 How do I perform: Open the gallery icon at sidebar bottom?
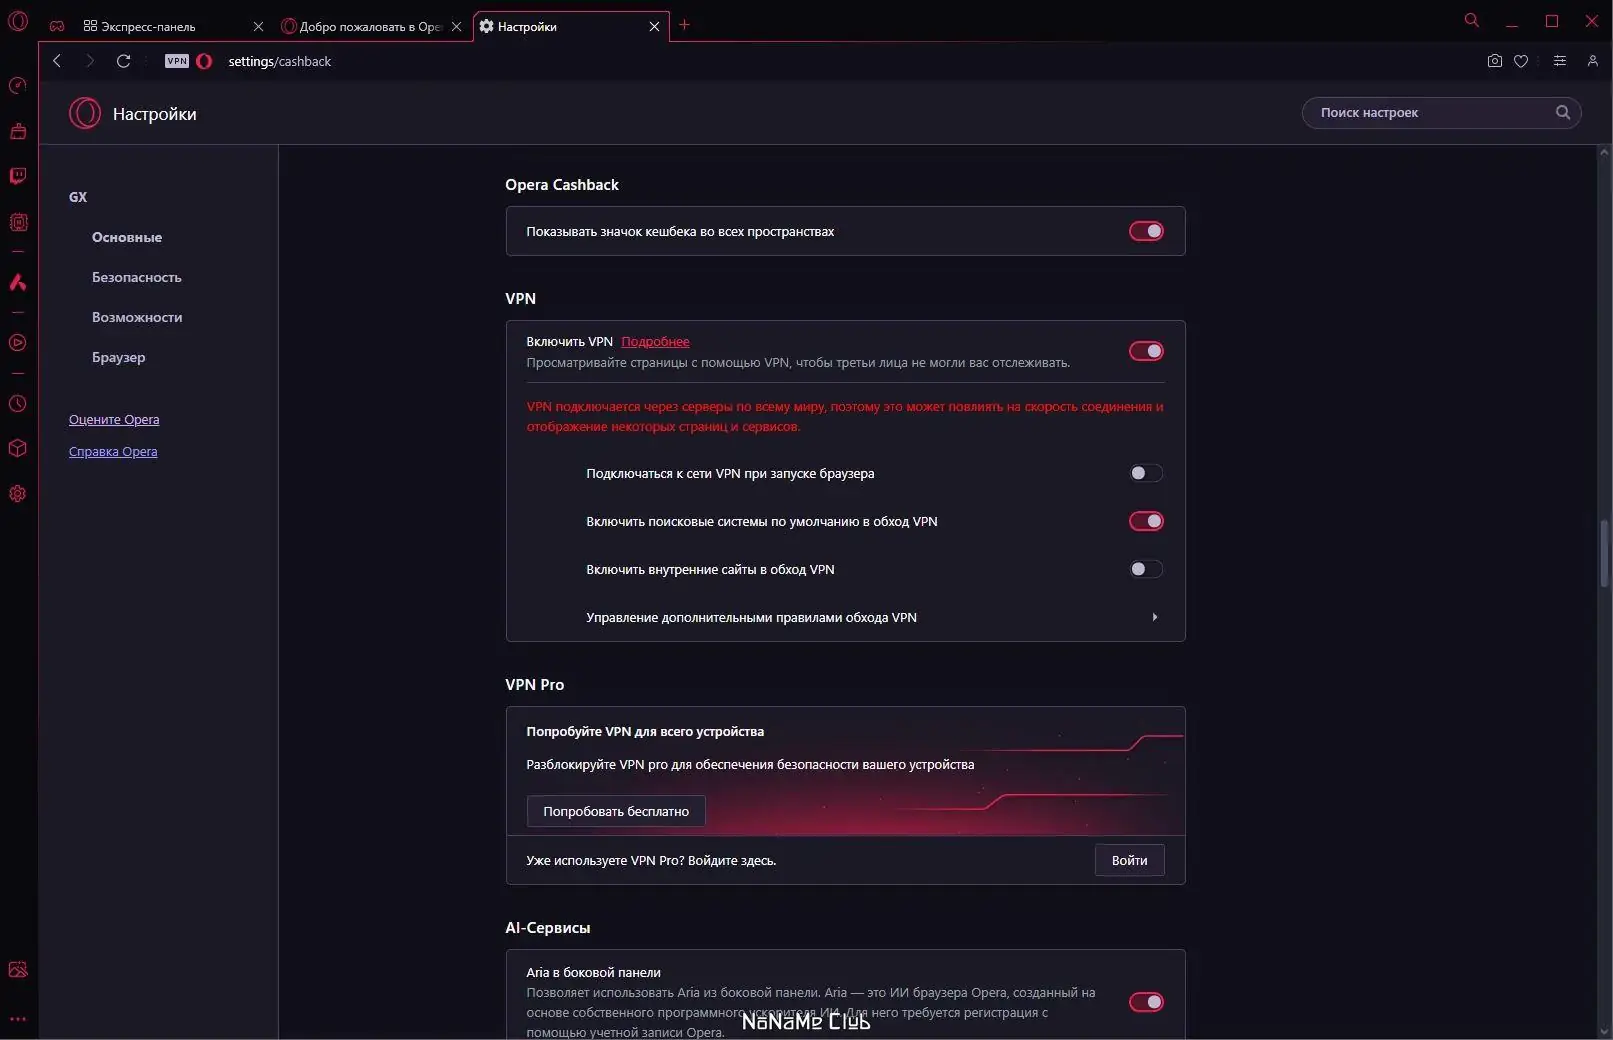tap(18, 969)
